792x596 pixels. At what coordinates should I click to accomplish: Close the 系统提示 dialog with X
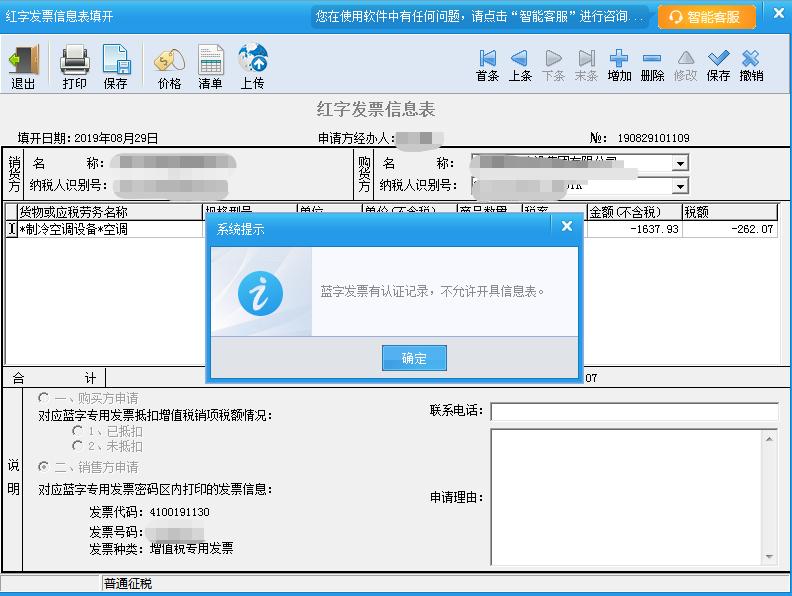pos(567,226)
